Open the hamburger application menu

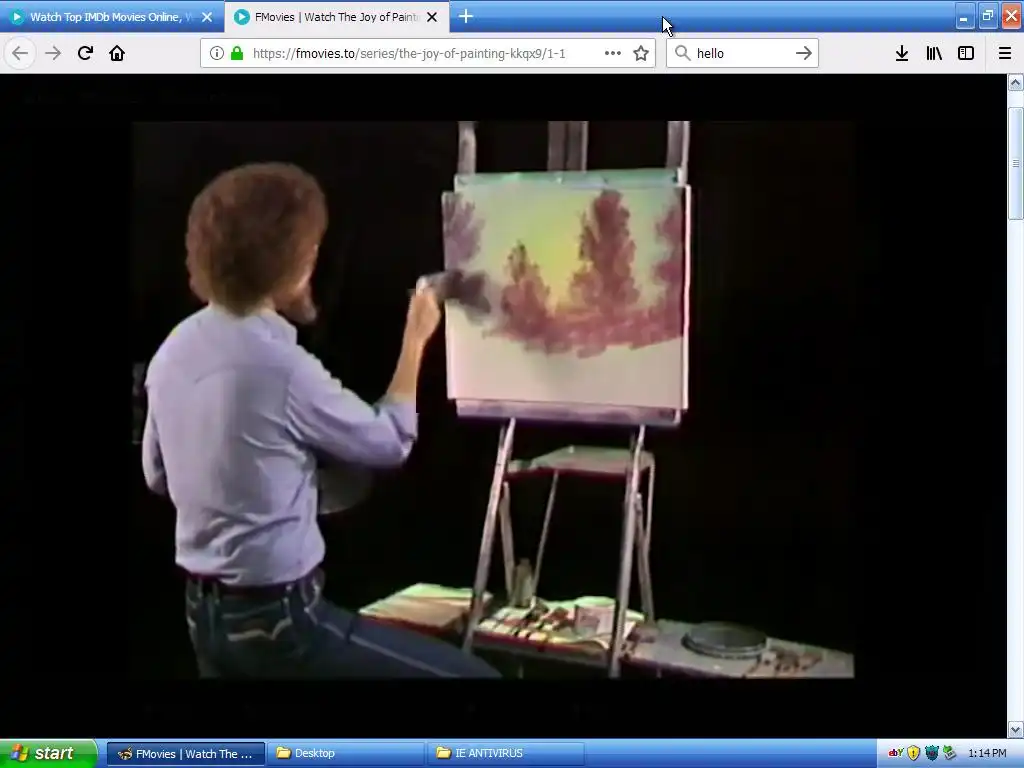pos(1005,53)
